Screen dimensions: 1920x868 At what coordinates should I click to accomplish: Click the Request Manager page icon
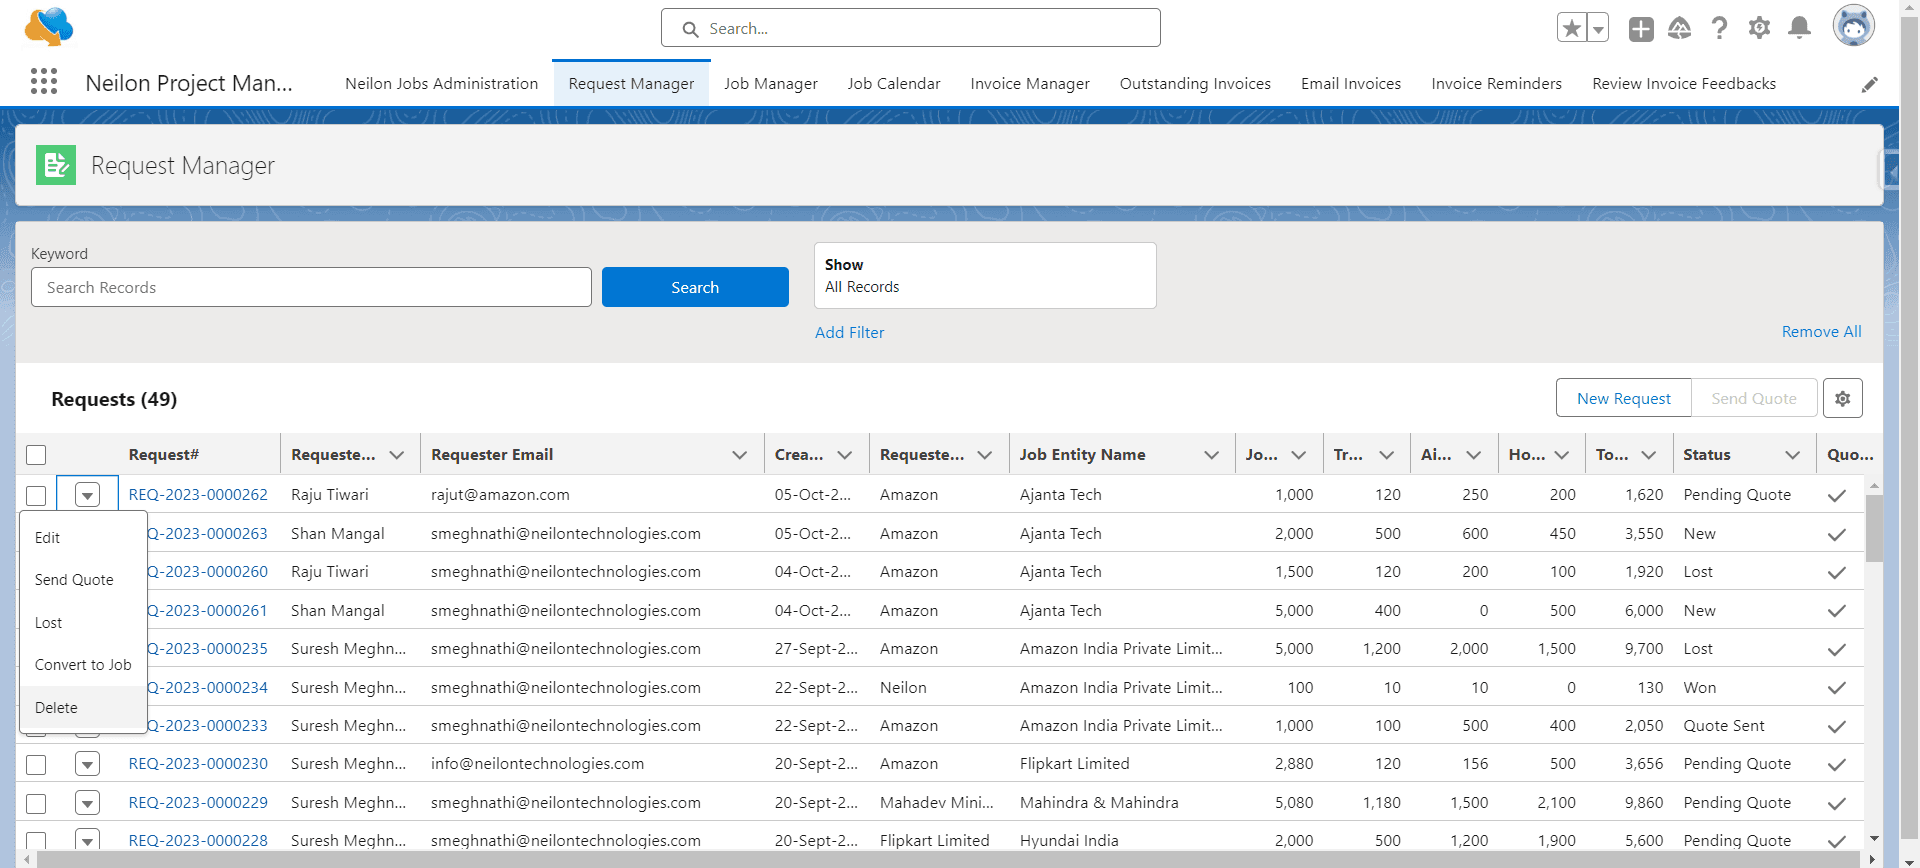pos(56,165)
